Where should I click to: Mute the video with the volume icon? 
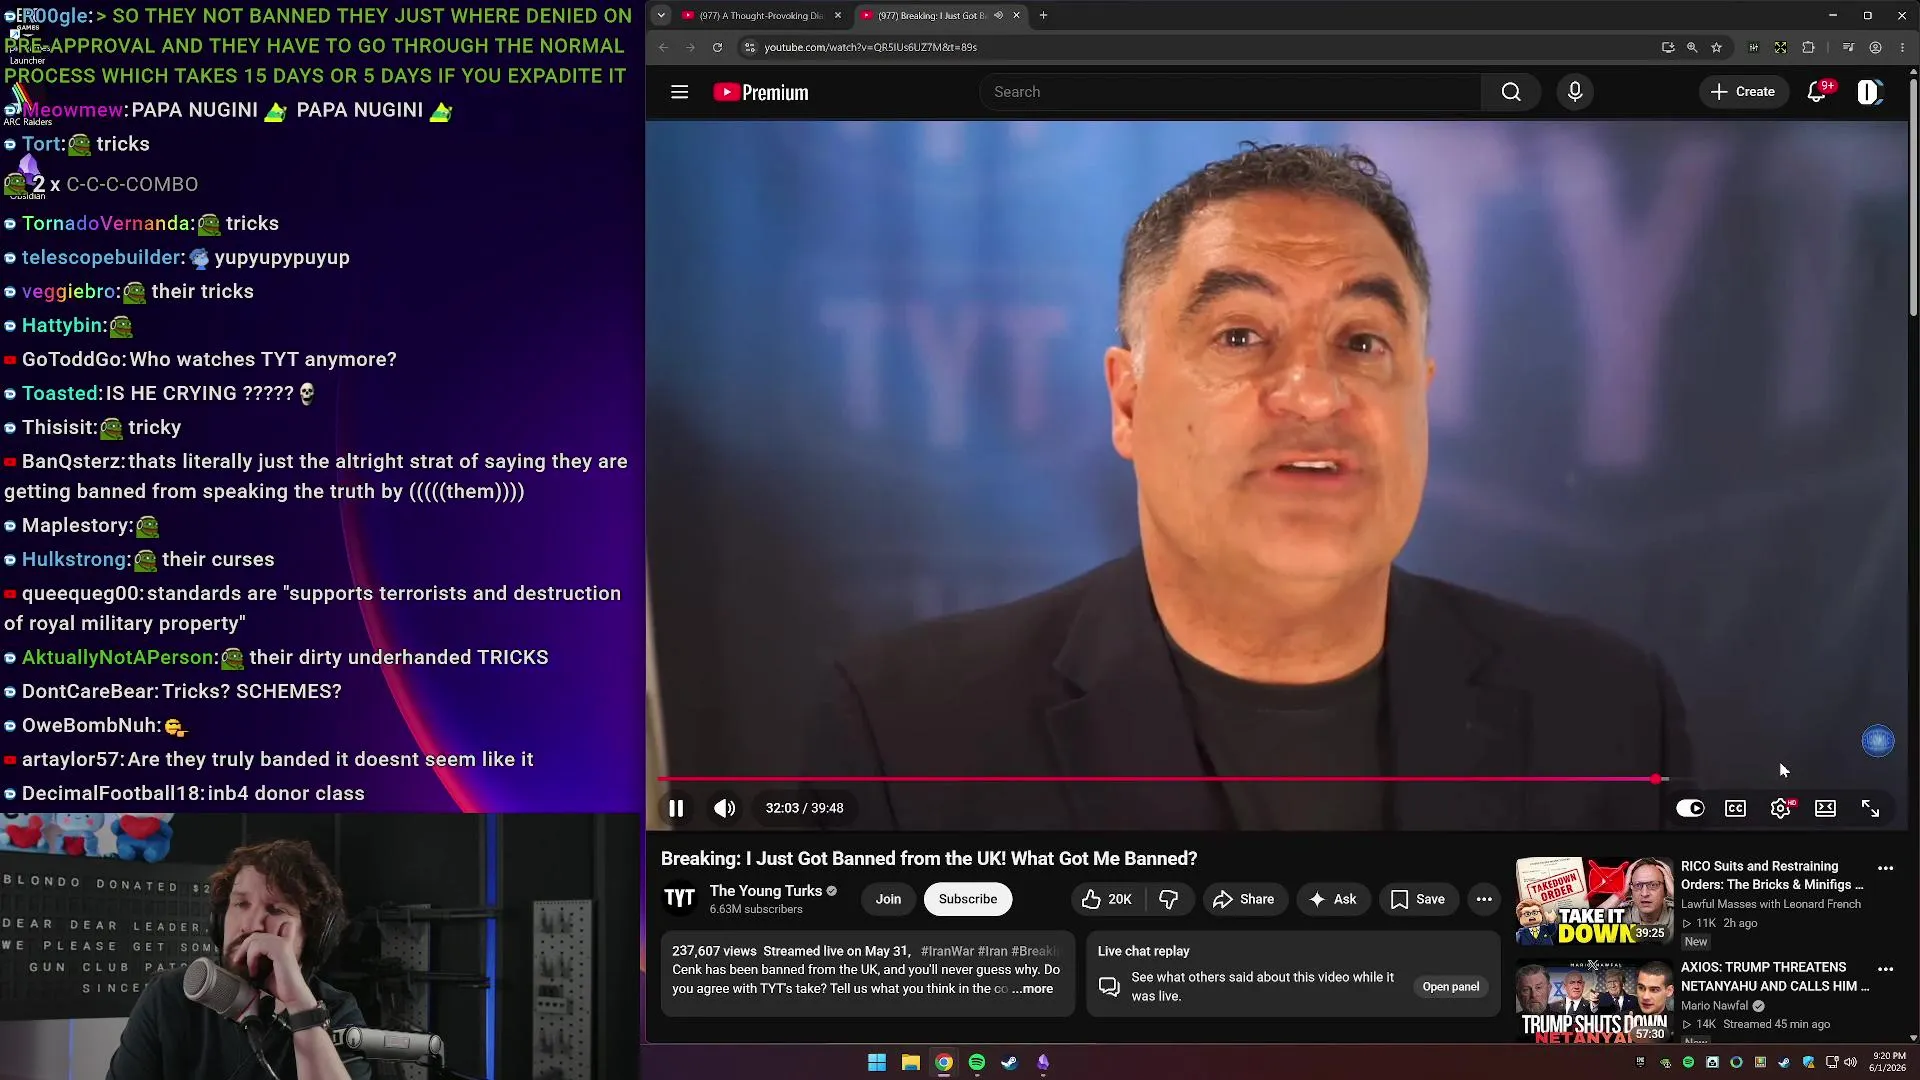click(725, 808)
